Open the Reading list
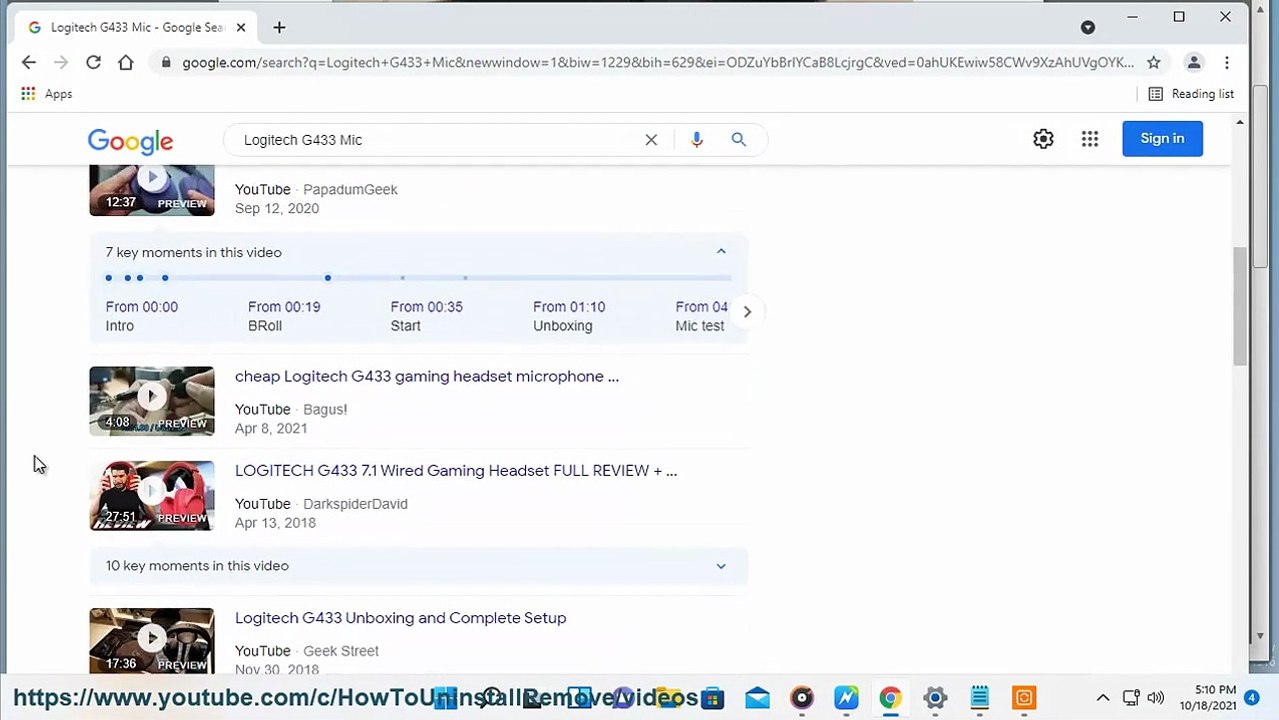The width and height of the screenshot is (1279, 720). 1191,94
